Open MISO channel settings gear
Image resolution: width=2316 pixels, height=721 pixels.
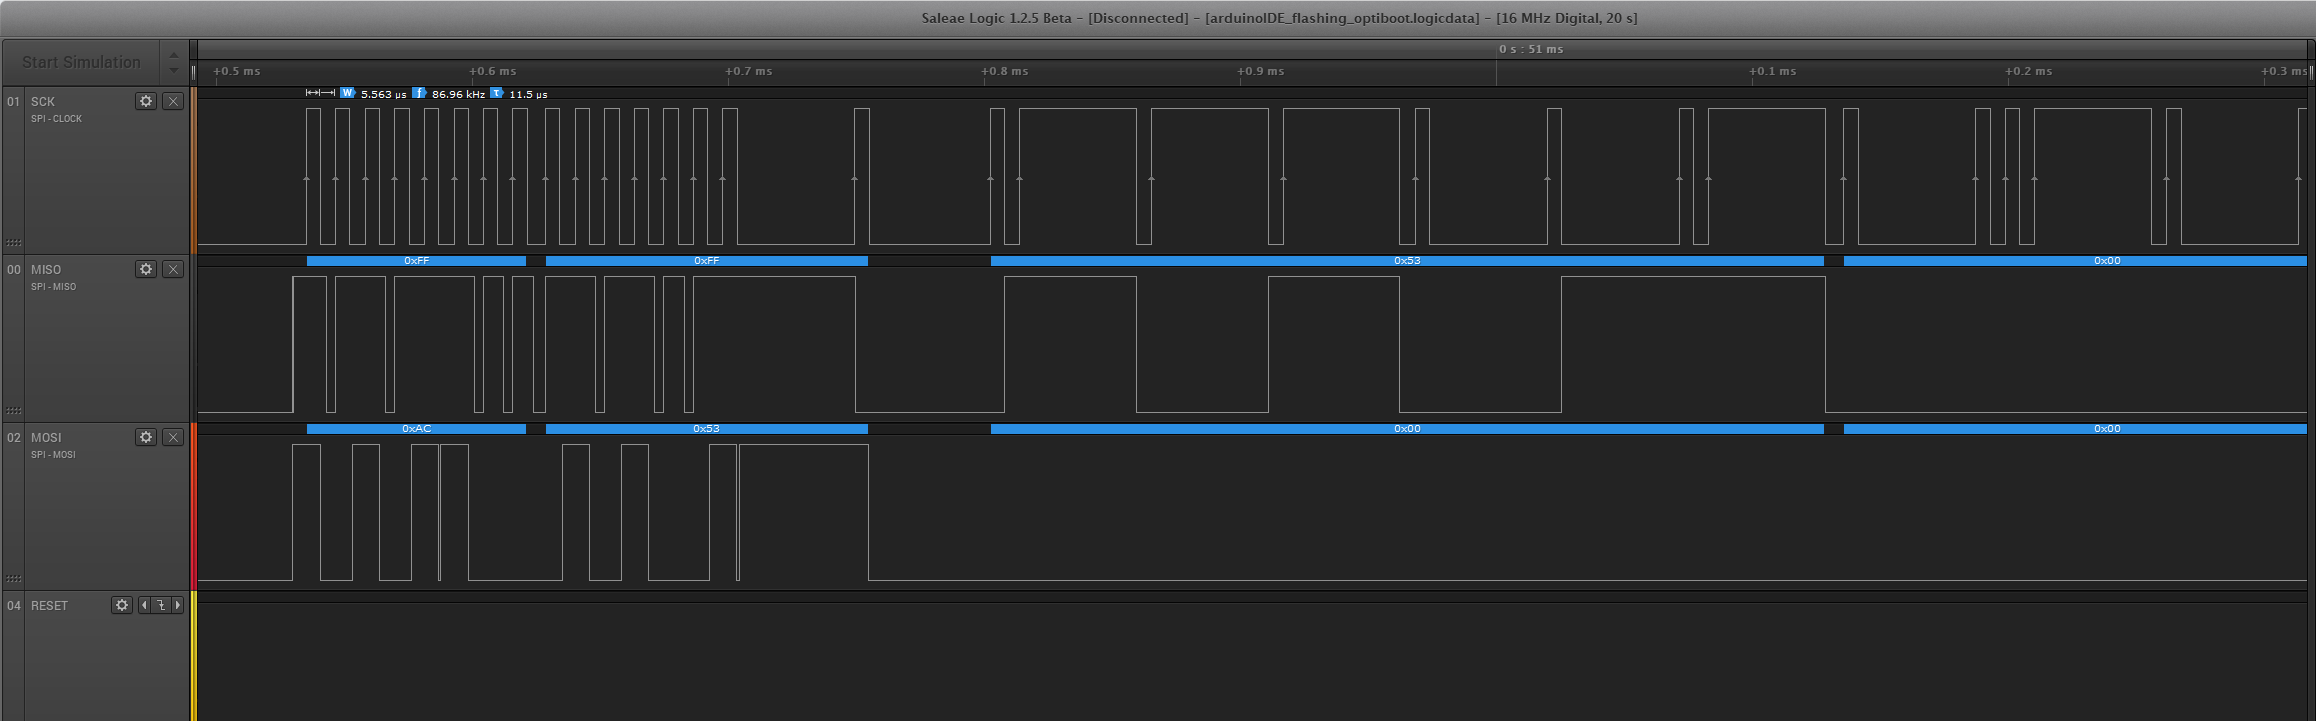click(146, 269)
